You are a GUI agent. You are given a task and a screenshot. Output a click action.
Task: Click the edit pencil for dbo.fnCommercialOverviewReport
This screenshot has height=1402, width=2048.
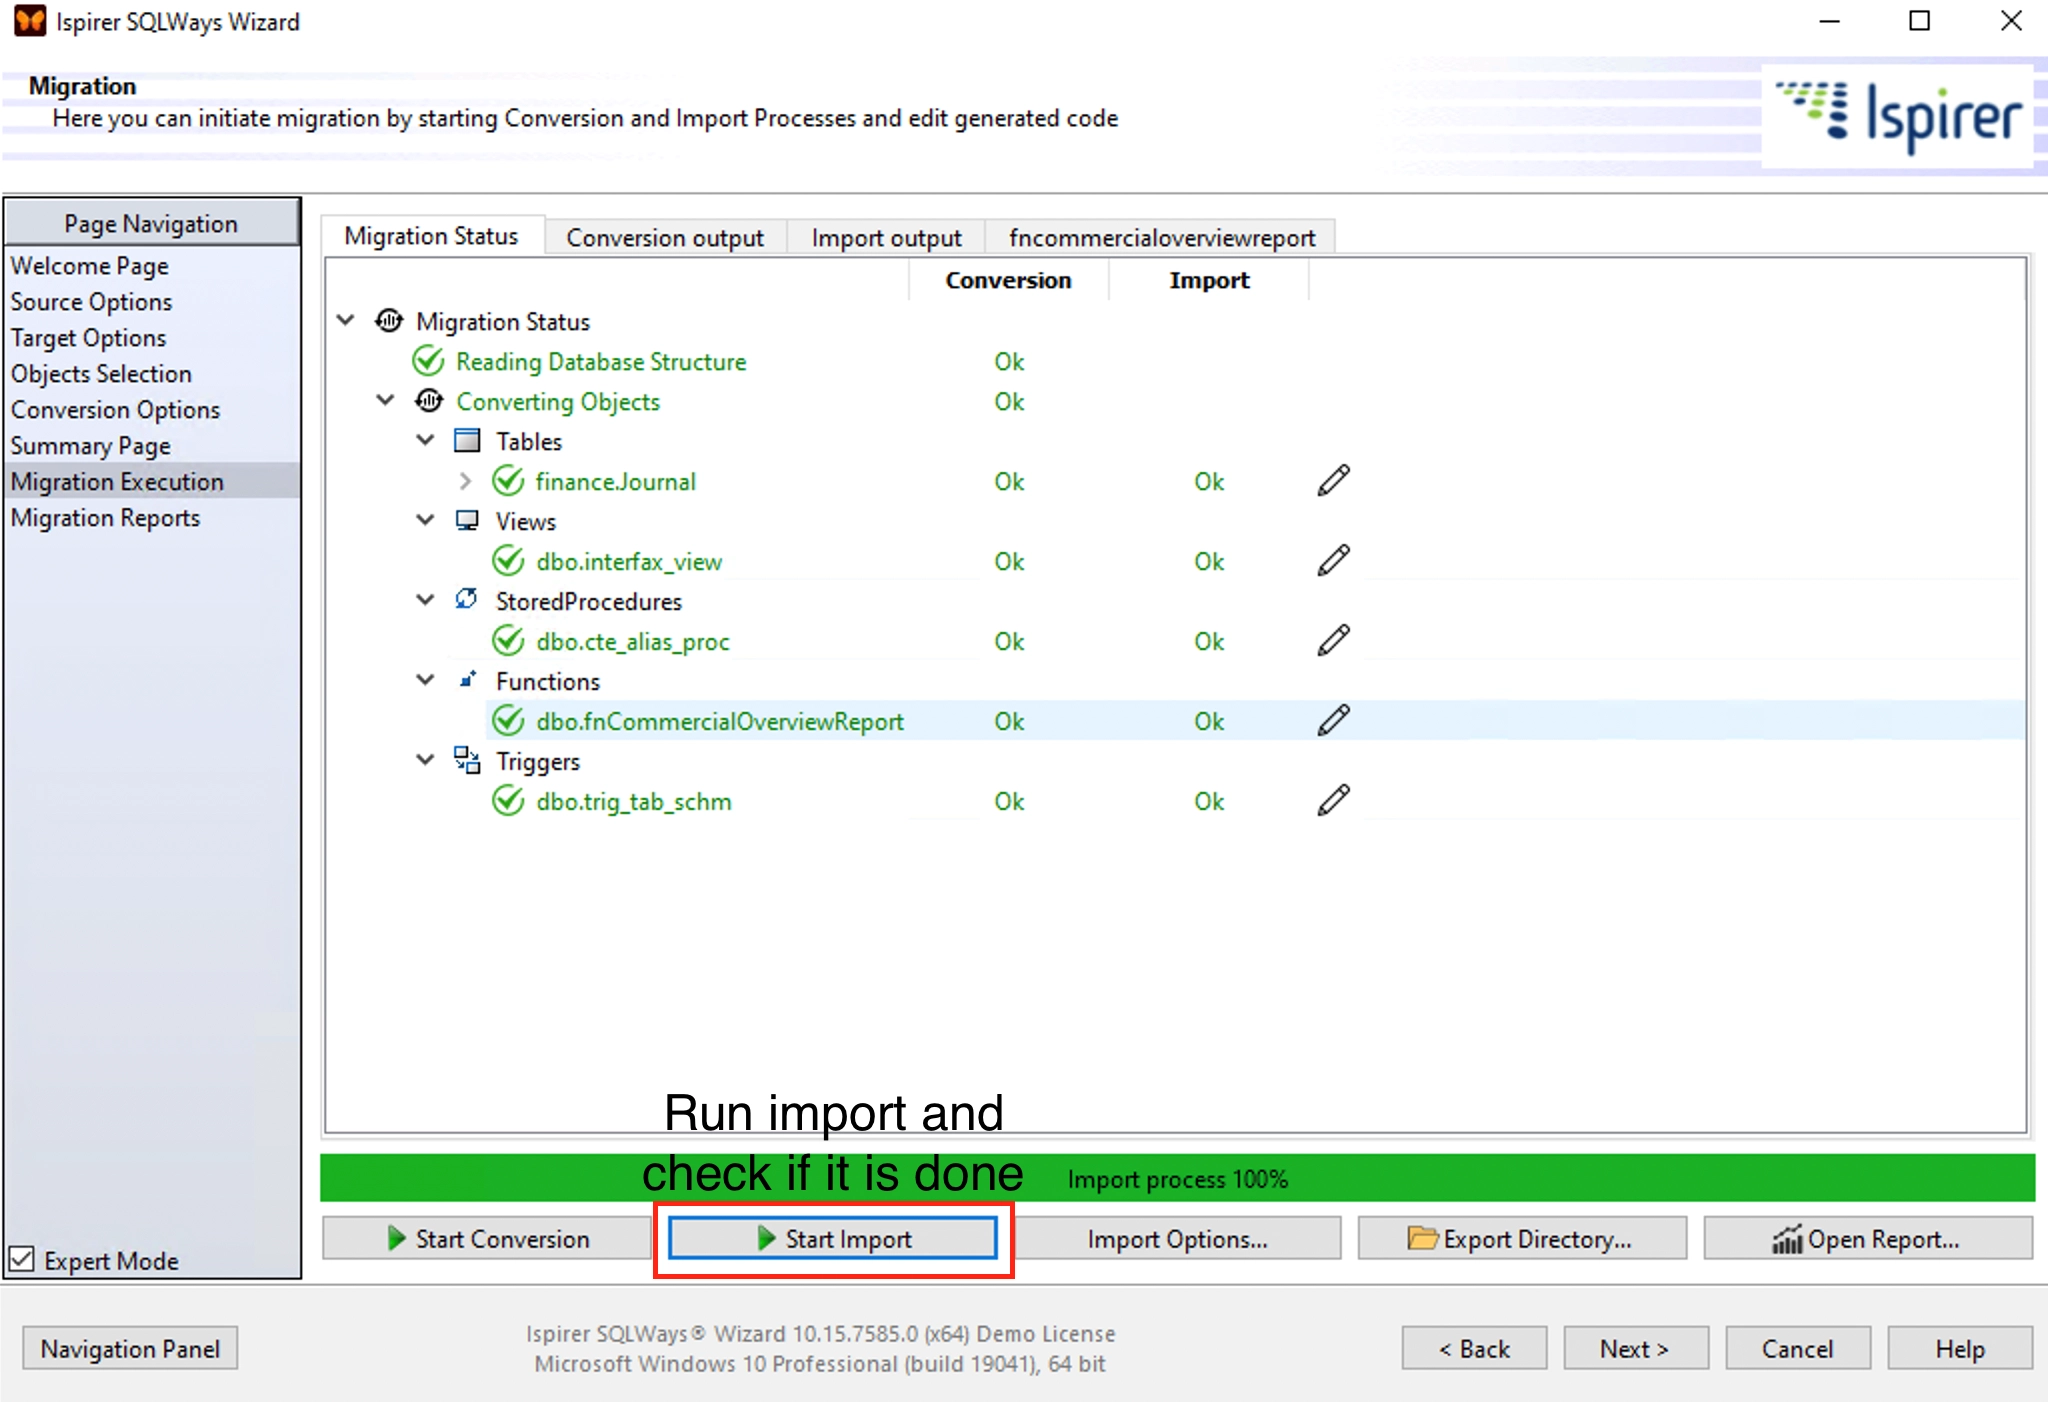(1334, 721)
